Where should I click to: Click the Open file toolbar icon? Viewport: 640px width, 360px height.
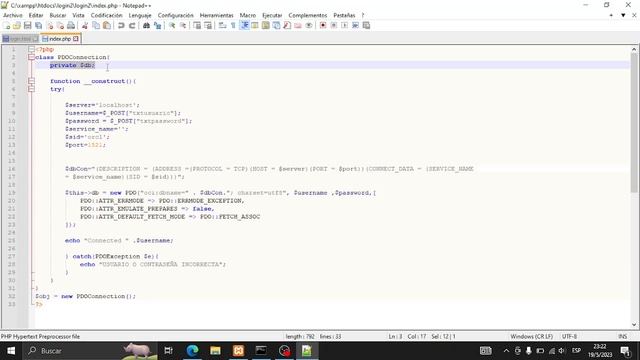coord(17,26)
